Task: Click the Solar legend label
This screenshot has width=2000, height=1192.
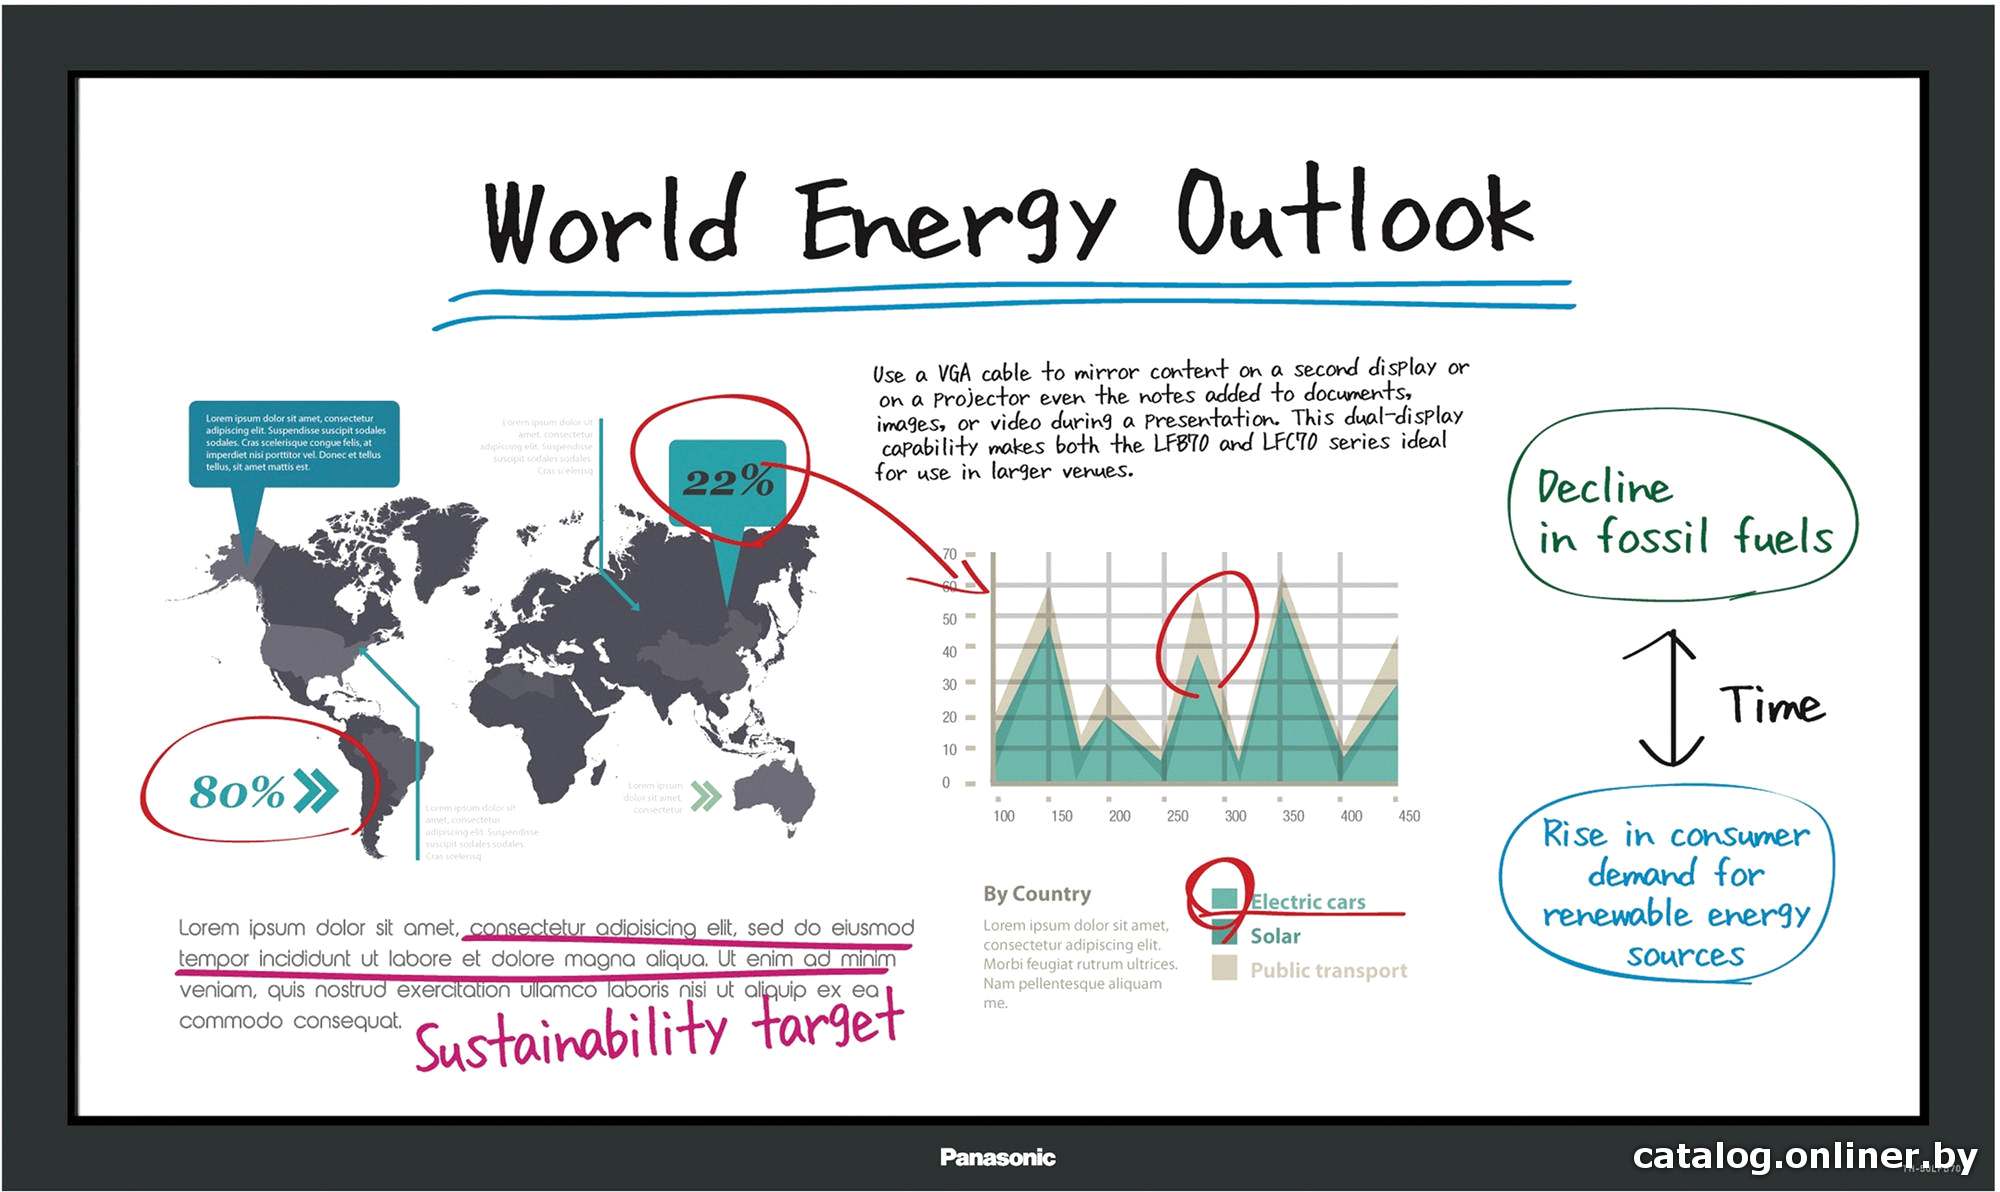Action: 1275,936
